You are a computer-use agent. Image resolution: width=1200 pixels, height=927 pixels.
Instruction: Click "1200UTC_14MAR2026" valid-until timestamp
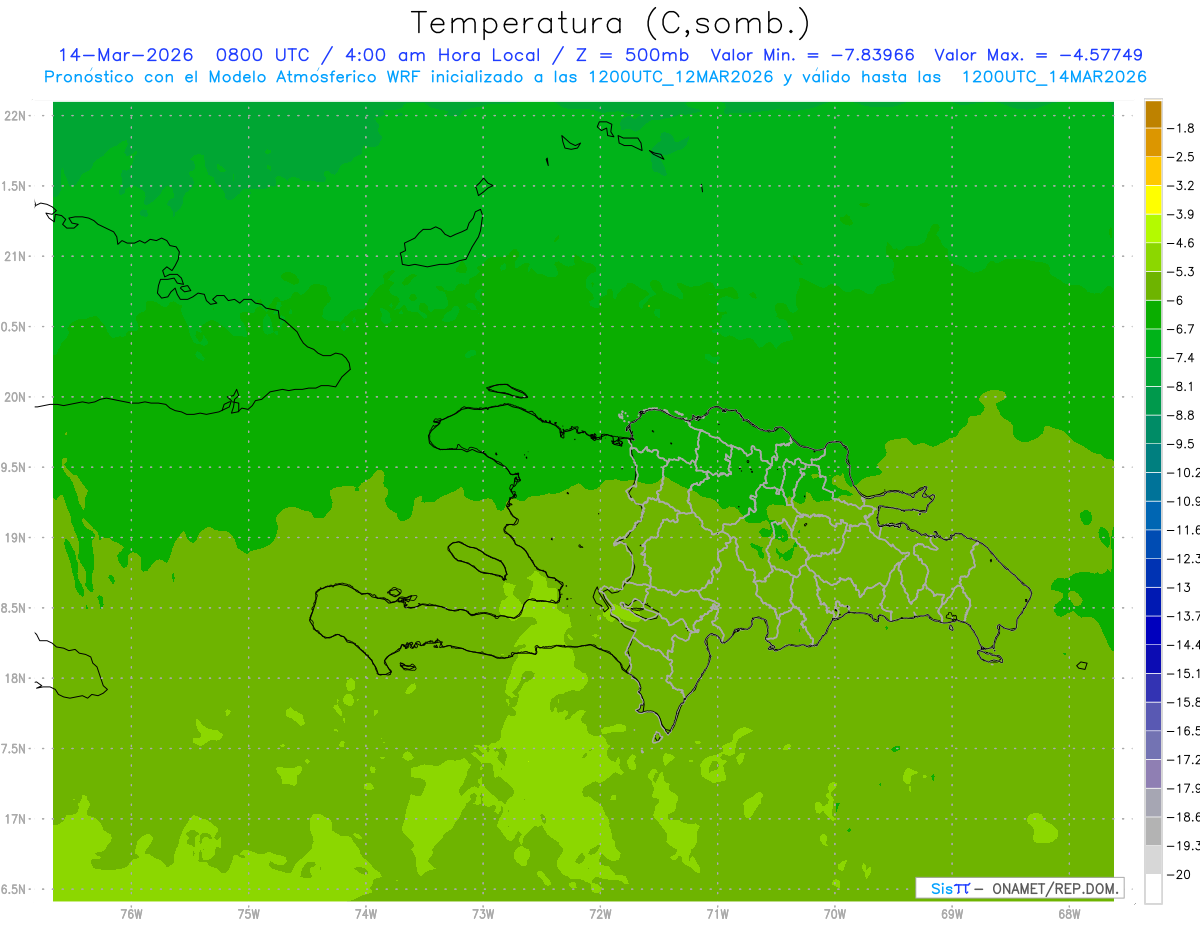[1054, 77]
